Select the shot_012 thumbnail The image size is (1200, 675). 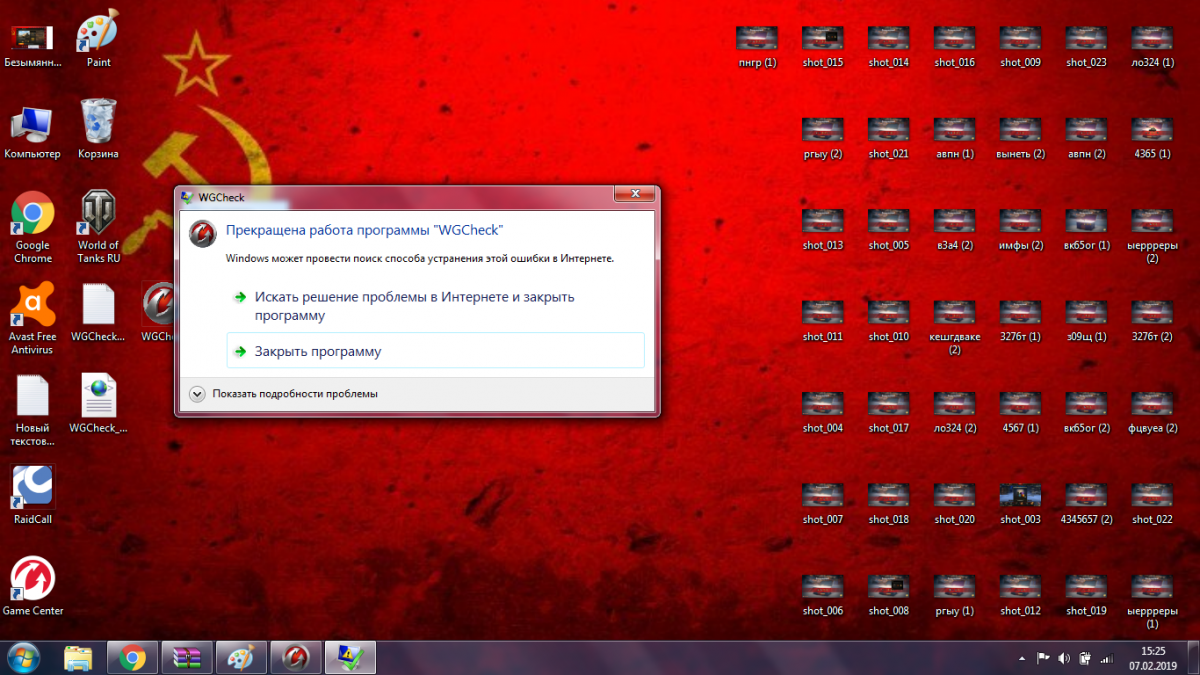click(1020, 596)
